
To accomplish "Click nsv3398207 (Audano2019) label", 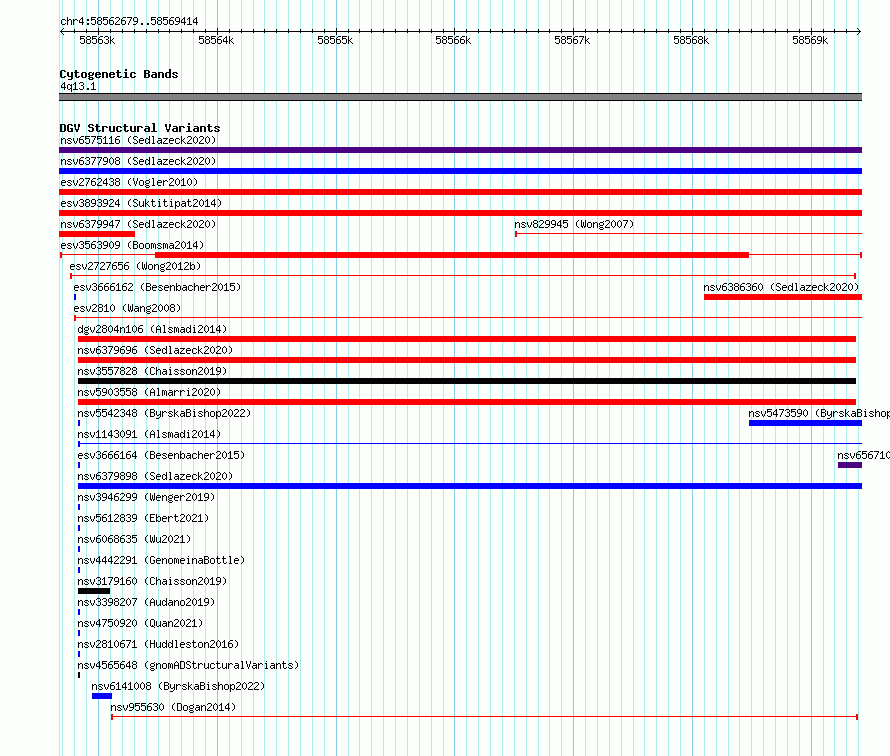I will [x=146, y=602].
